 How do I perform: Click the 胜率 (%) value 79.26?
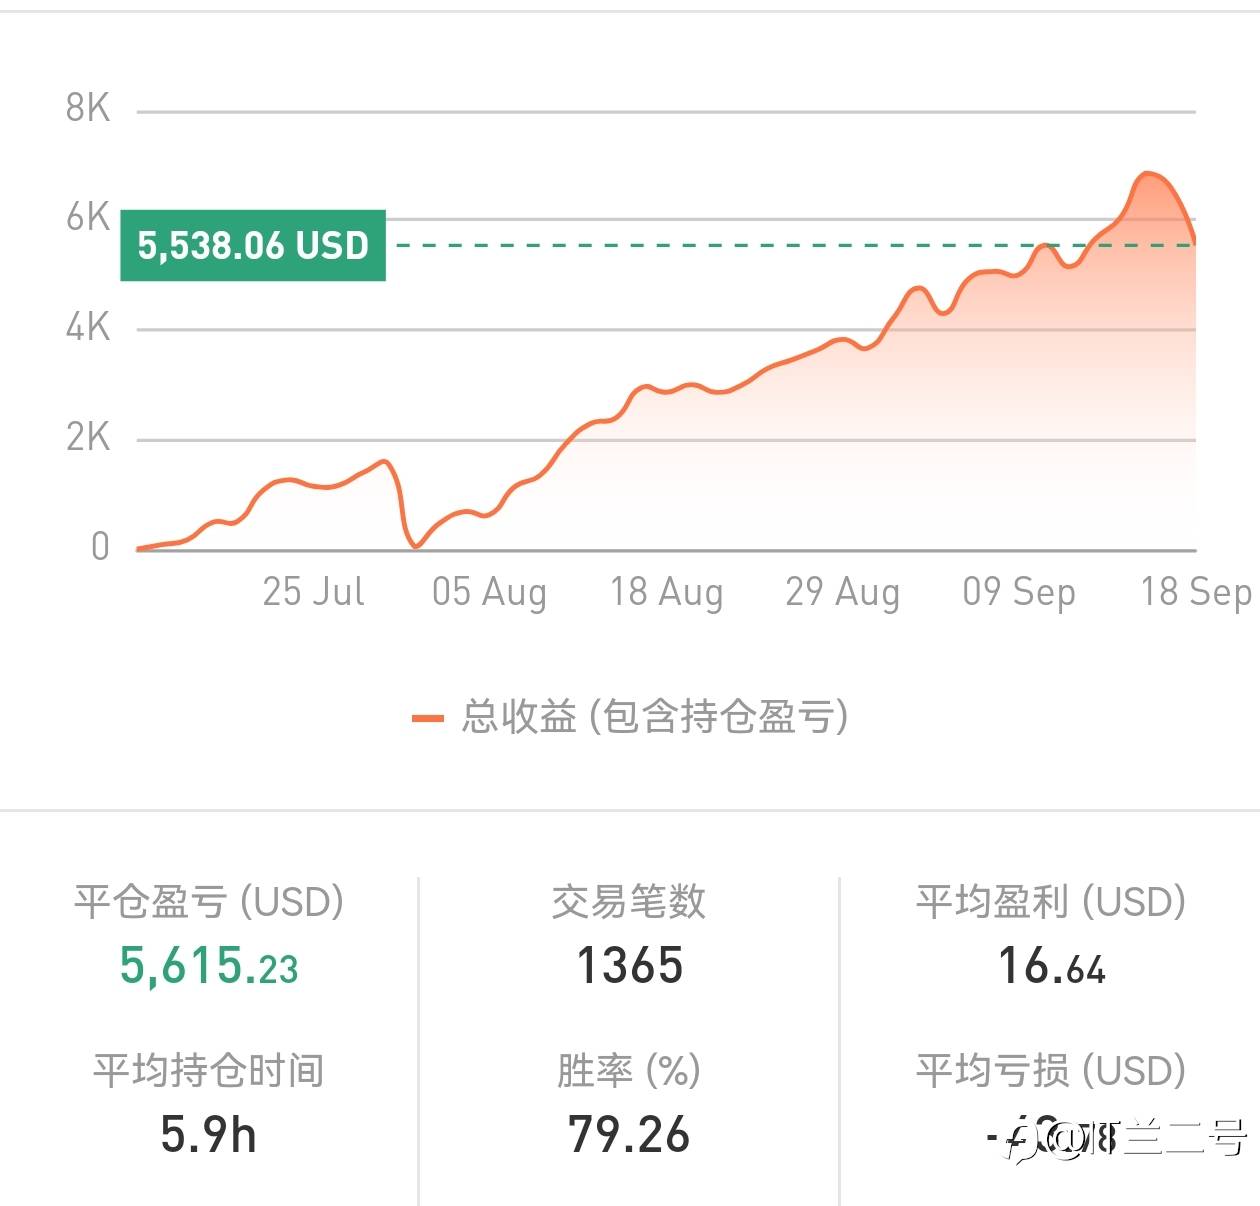[629, 1135]
